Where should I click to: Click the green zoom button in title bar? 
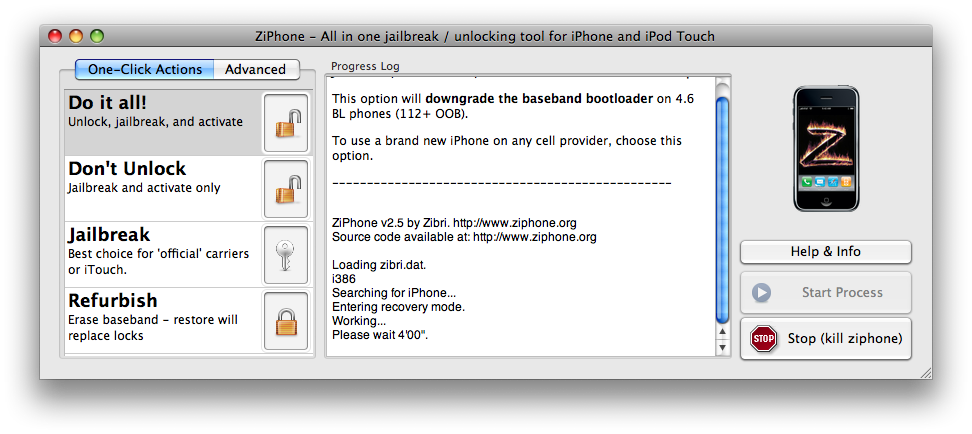click(97, 36)
